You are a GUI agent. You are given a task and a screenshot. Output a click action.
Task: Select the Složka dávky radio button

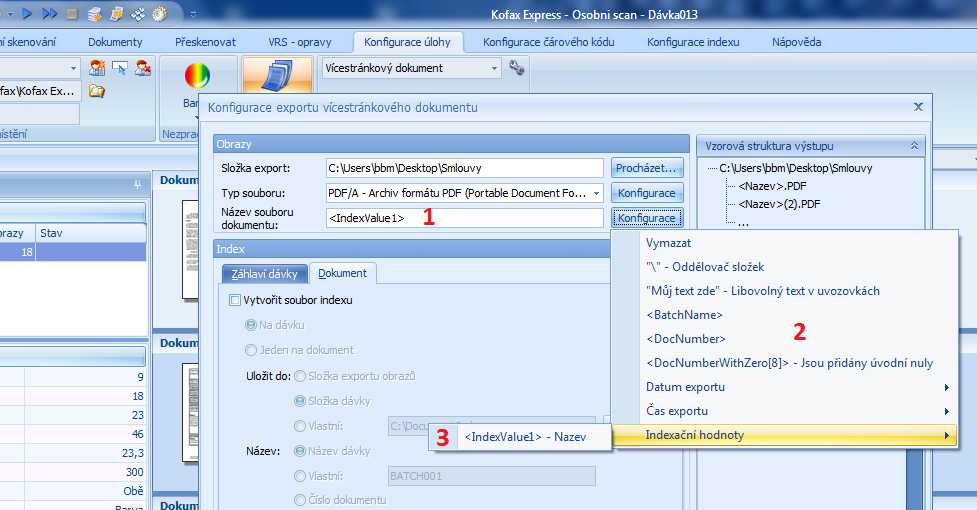point(300,401)
